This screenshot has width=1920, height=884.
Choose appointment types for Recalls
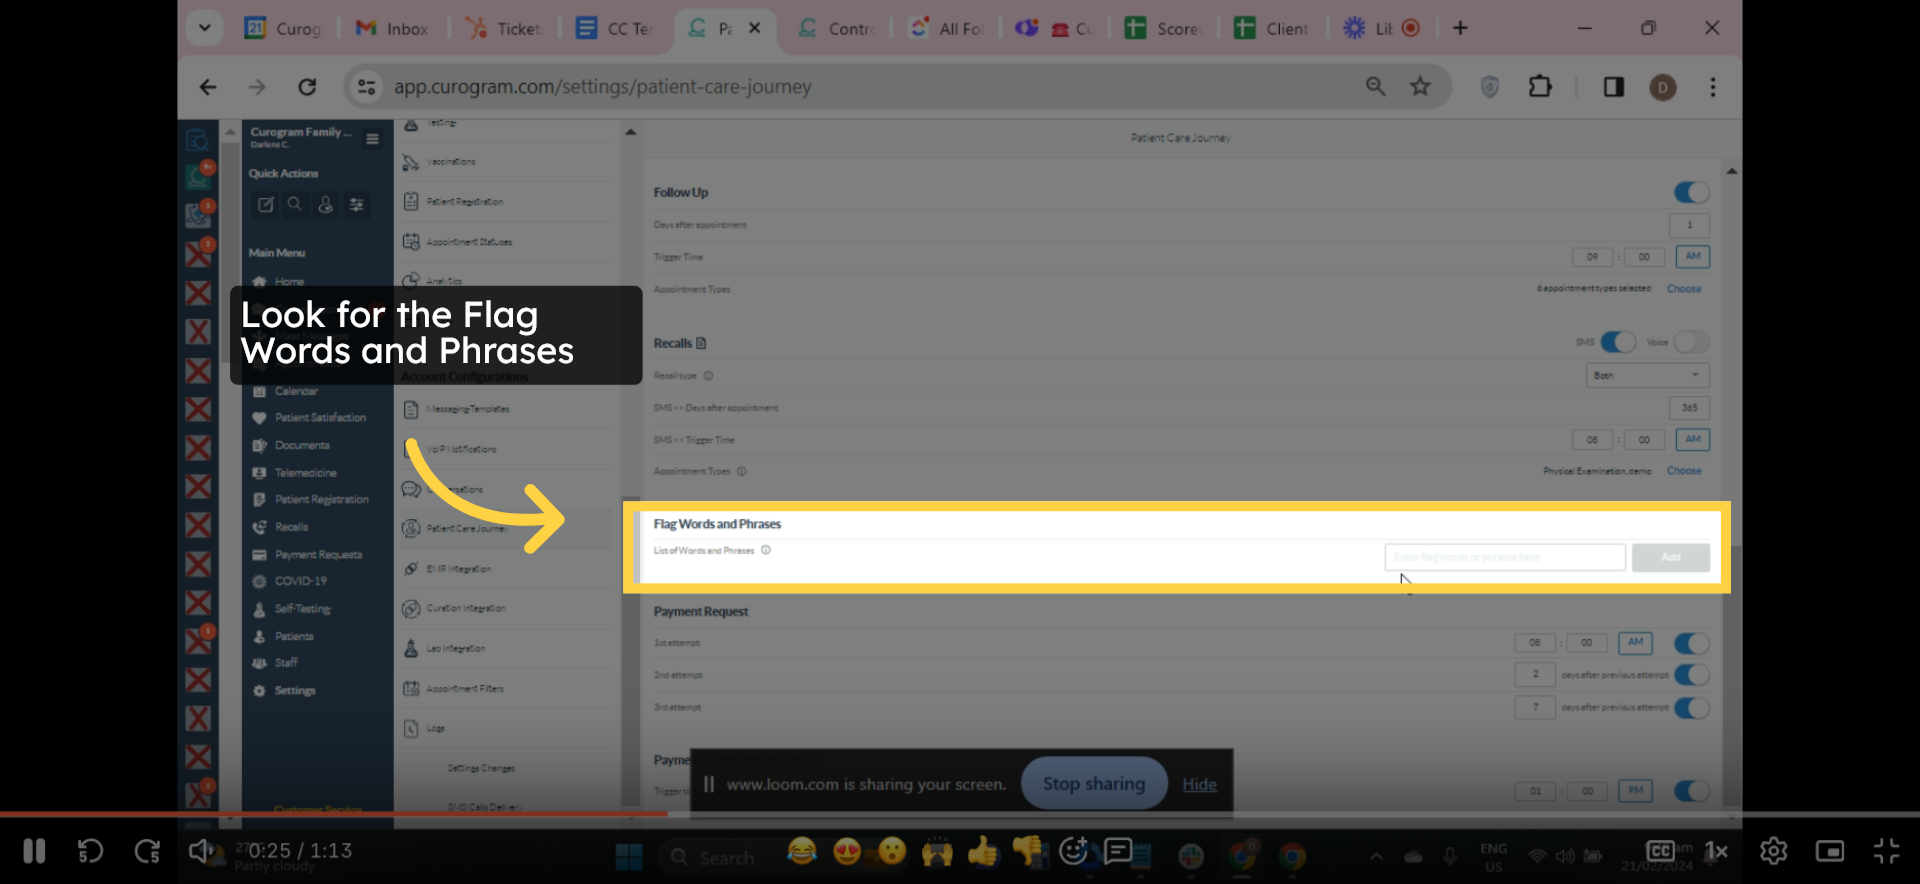1684,471
